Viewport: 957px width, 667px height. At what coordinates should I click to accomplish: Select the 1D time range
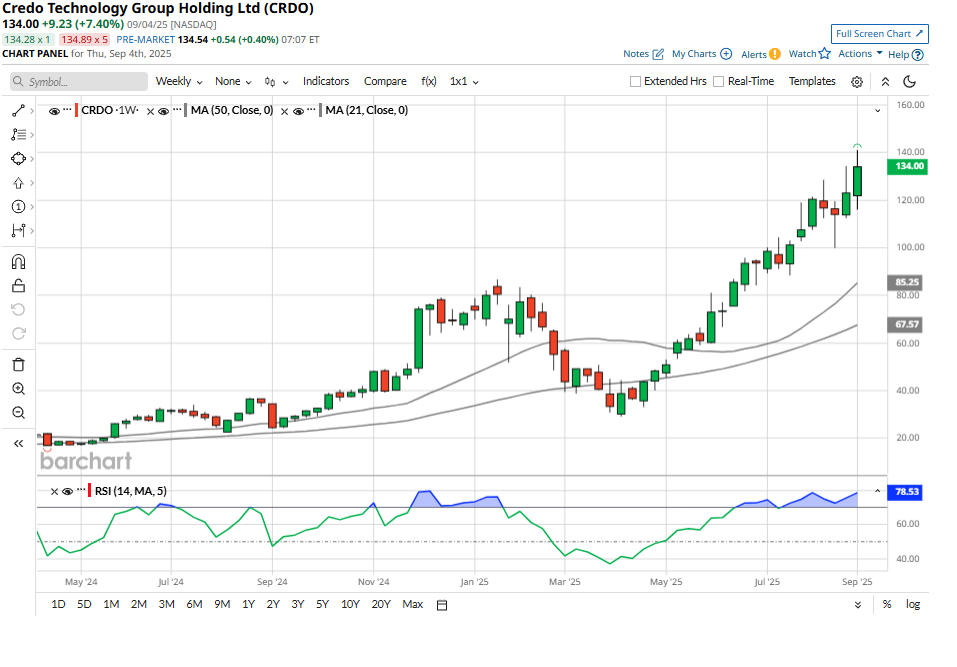(58, 604)
